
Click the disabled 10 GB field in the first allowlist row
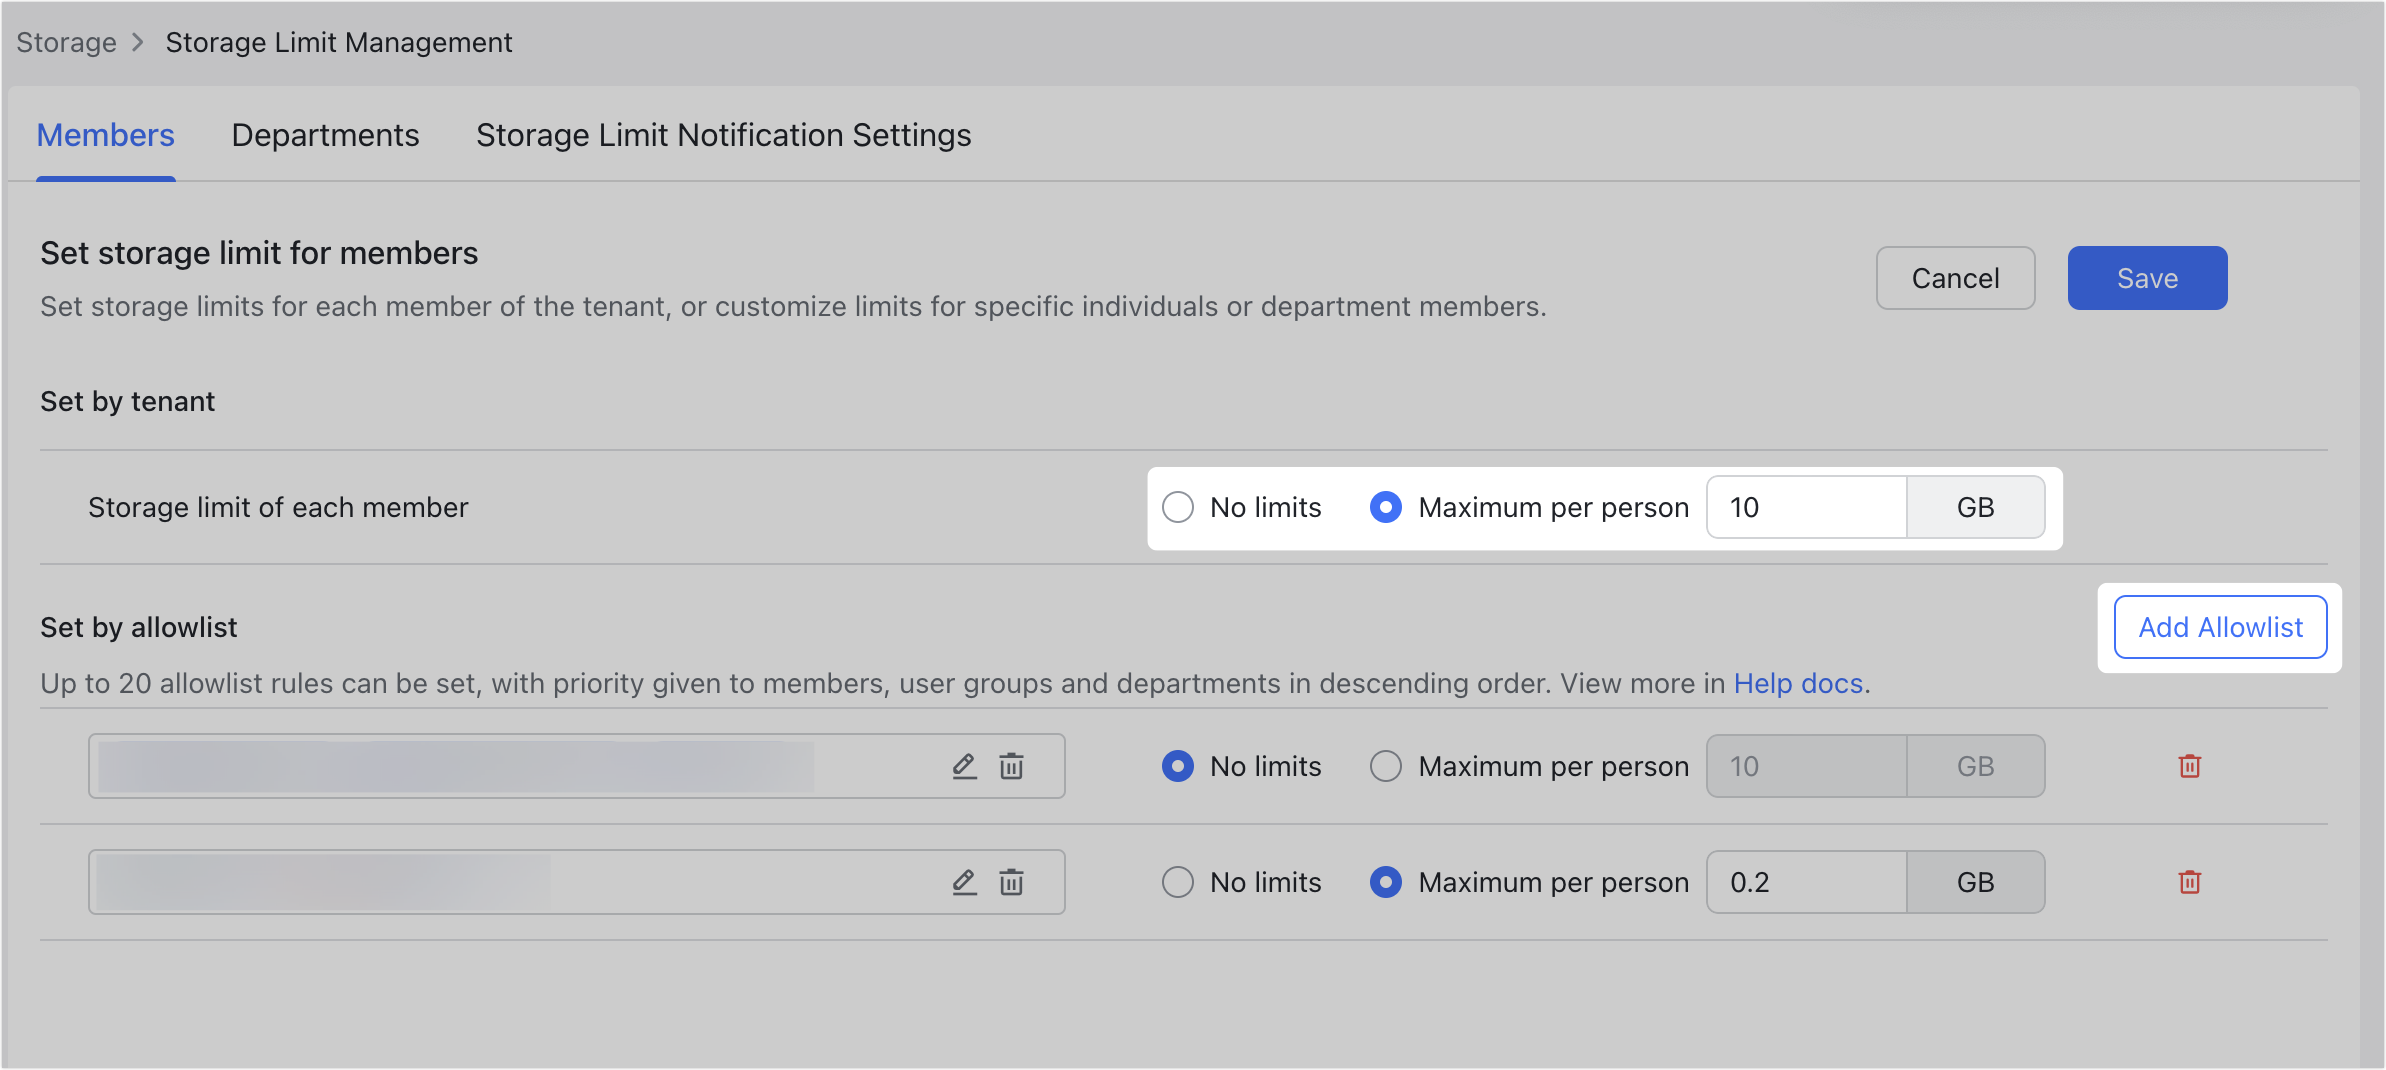(x=1806, y=766)
